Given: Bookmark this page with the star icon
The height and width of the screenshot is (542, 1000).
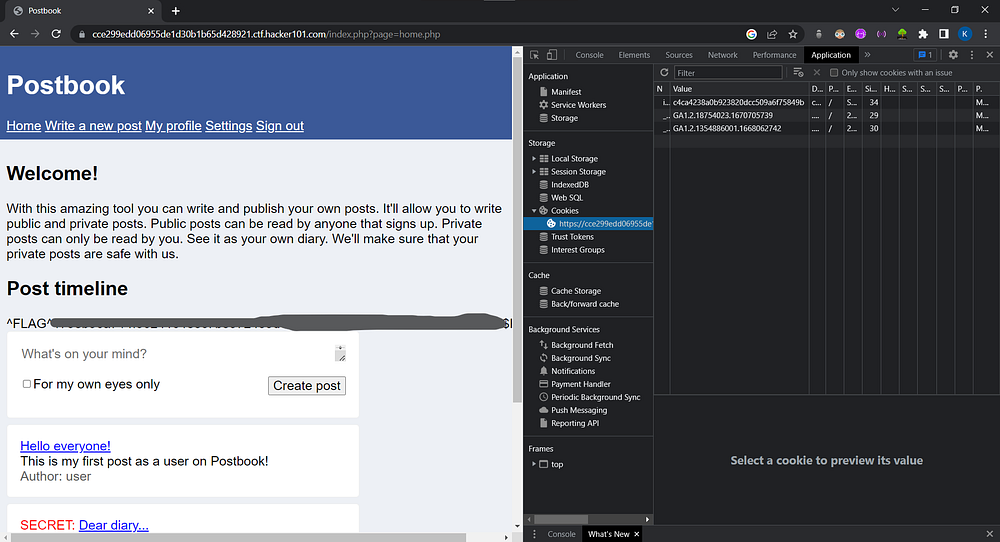Looking at the screenshot, I should [x=793, y=34].
